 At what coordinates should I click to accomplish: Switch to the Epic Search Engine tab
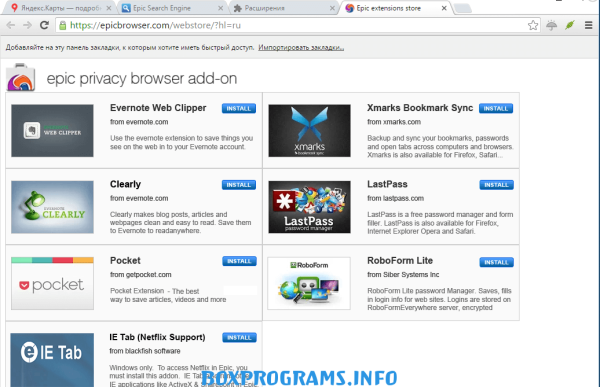point(170,8)
